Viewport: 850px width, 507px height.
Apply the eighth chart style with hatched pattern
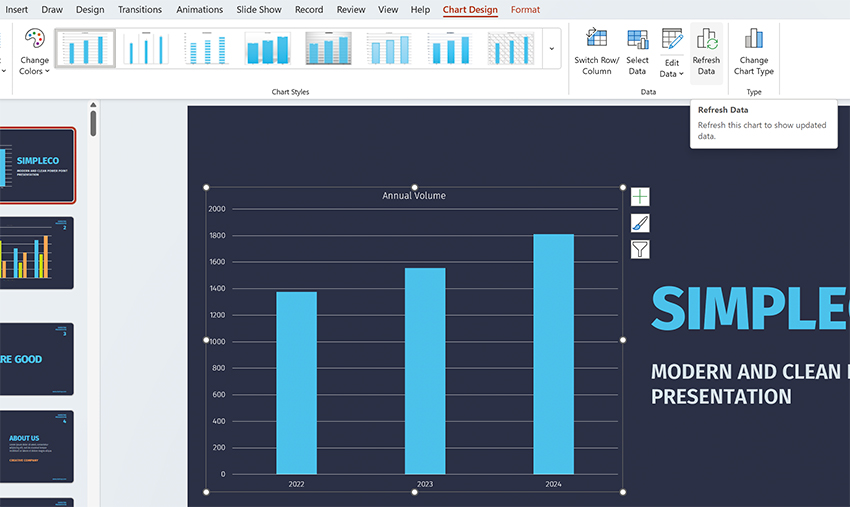click(x=510, y=48)
